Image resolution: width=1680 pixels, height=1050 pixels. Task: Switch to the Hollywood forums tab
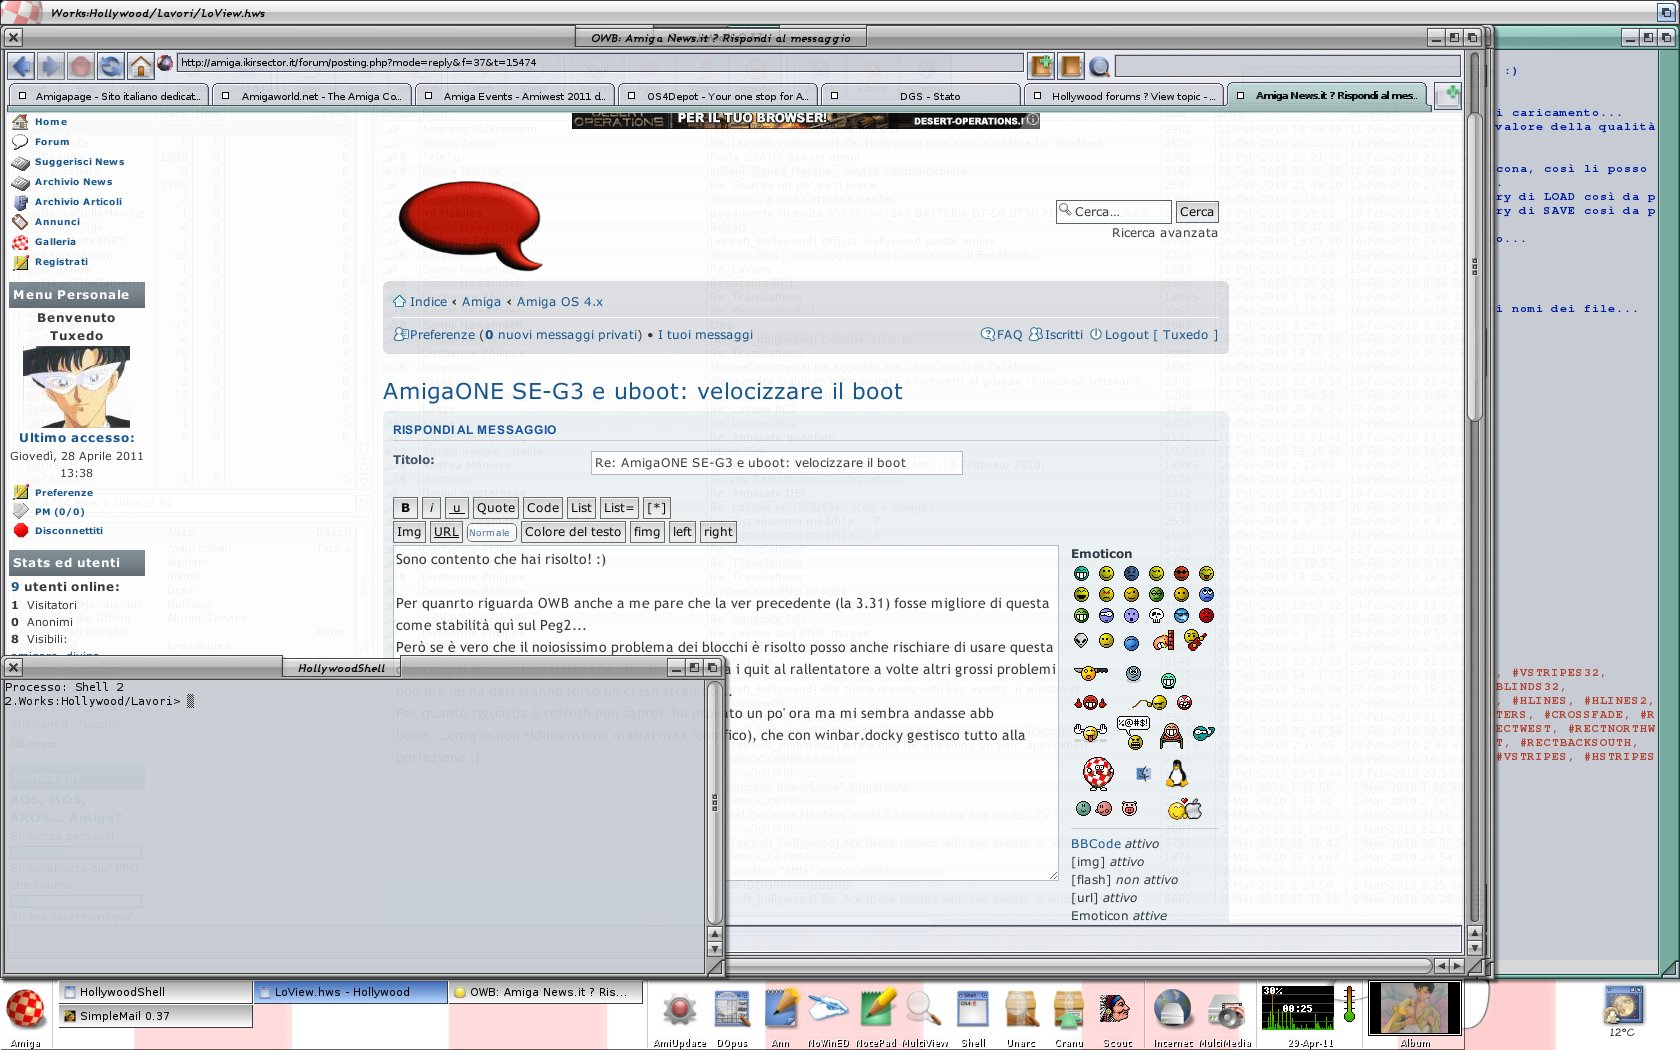tap(1123, 96)
